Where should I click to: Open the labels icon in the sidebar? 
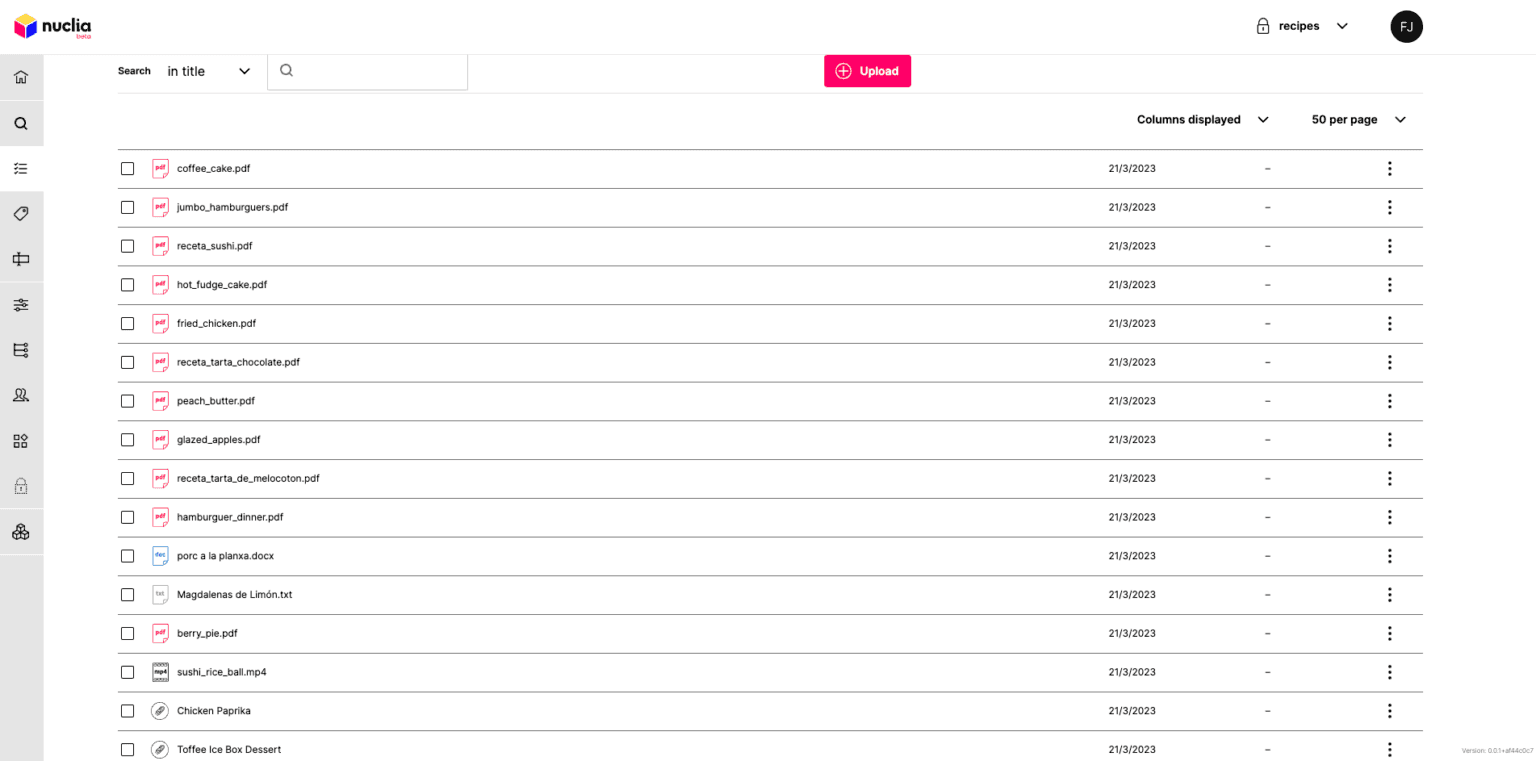(x=21, y=213)
